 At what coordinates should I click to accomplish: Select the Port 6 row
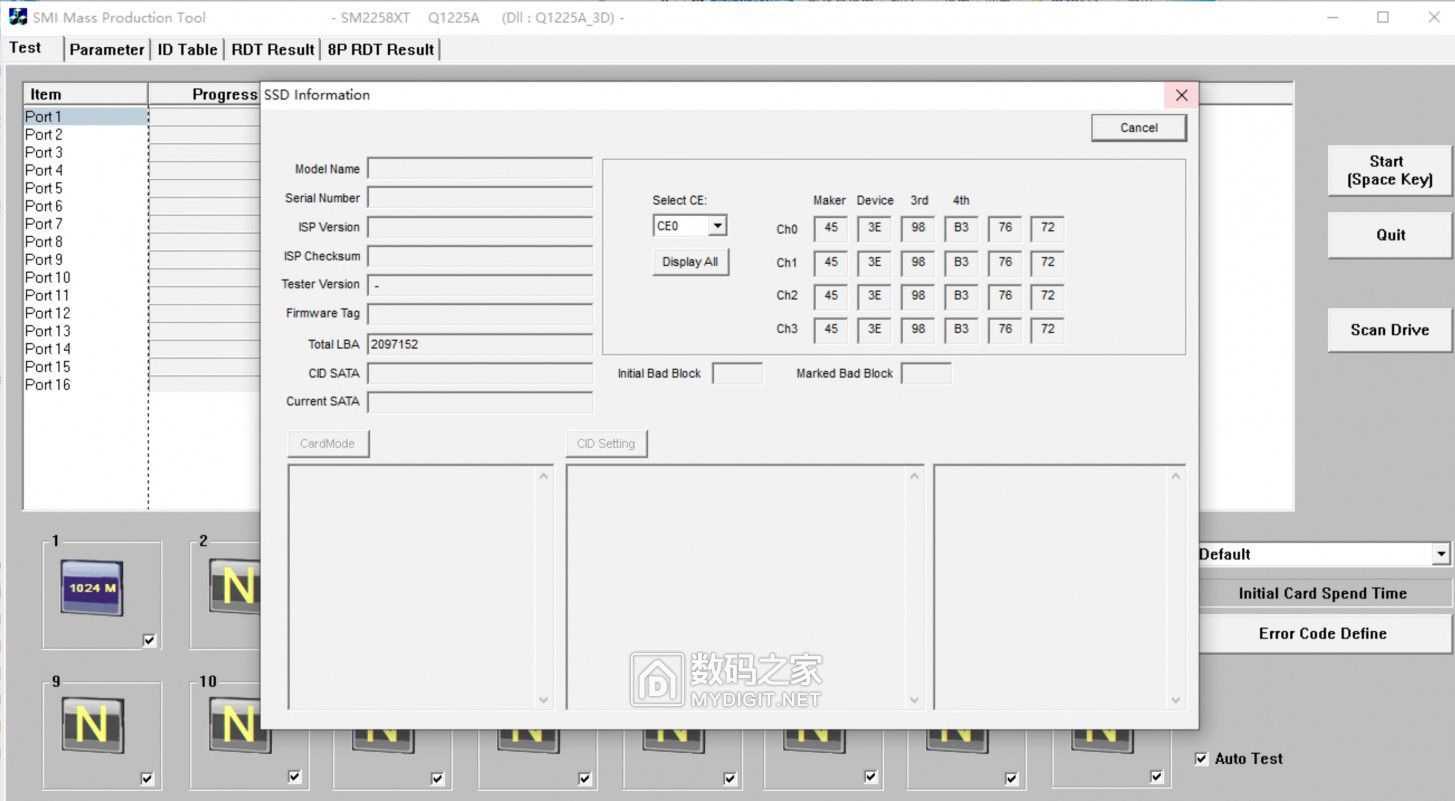point(85,206)
